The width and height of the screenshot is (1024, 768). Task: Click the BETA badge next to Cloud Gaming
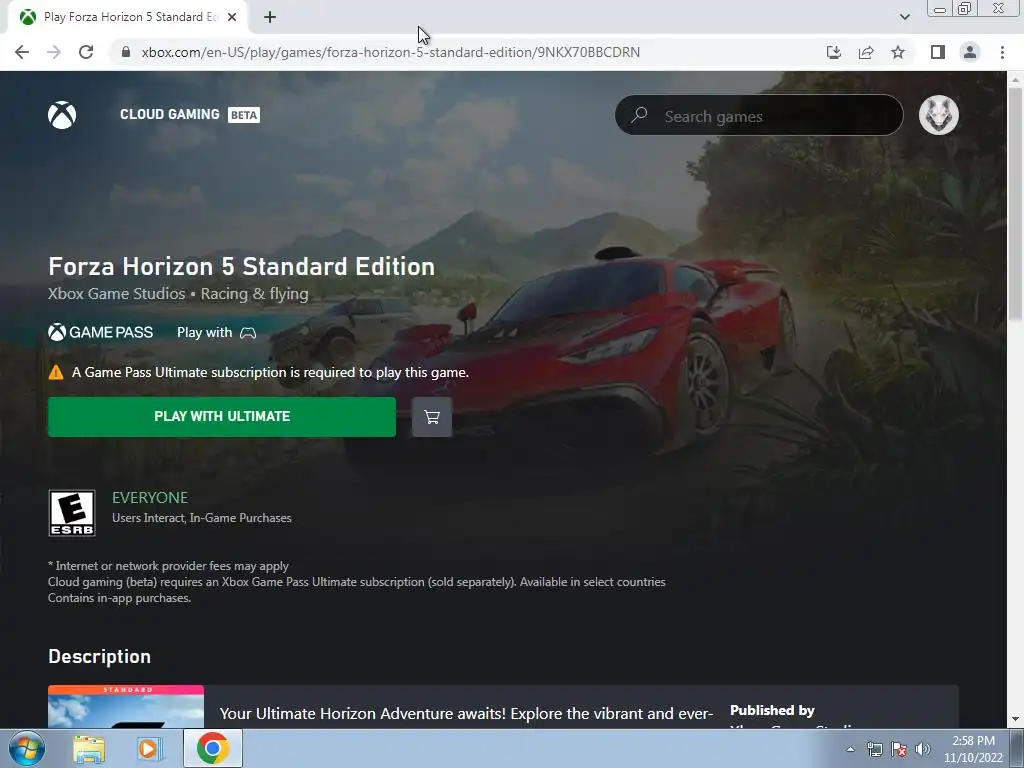click(x=244, y=115)
